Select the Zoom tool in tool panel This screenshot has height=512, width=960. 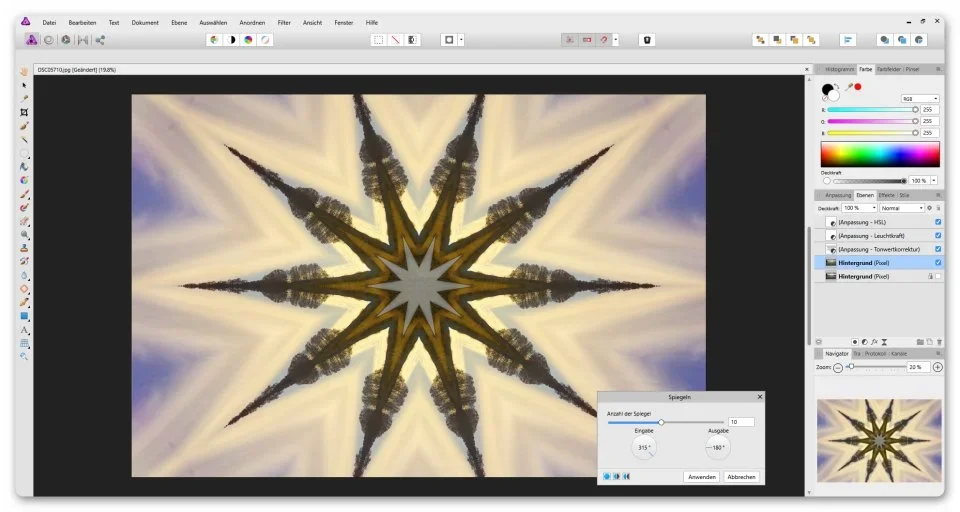[24, 356]
